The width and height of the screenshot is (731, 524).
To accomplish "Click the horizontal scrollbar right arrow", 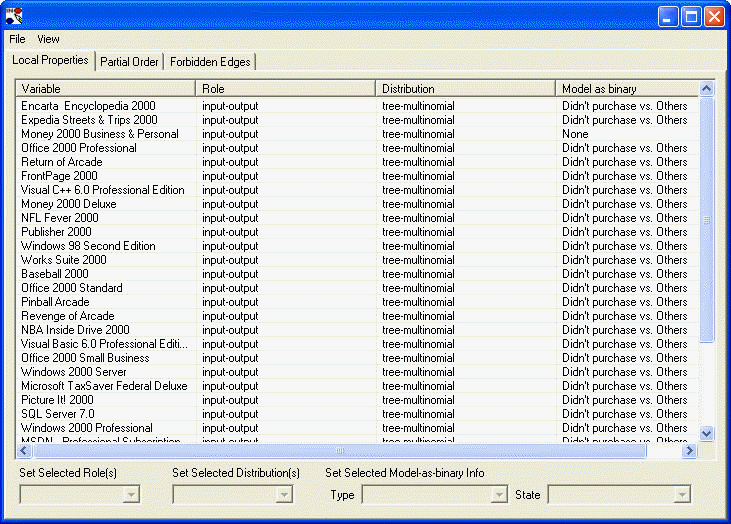I will (689, 451).
